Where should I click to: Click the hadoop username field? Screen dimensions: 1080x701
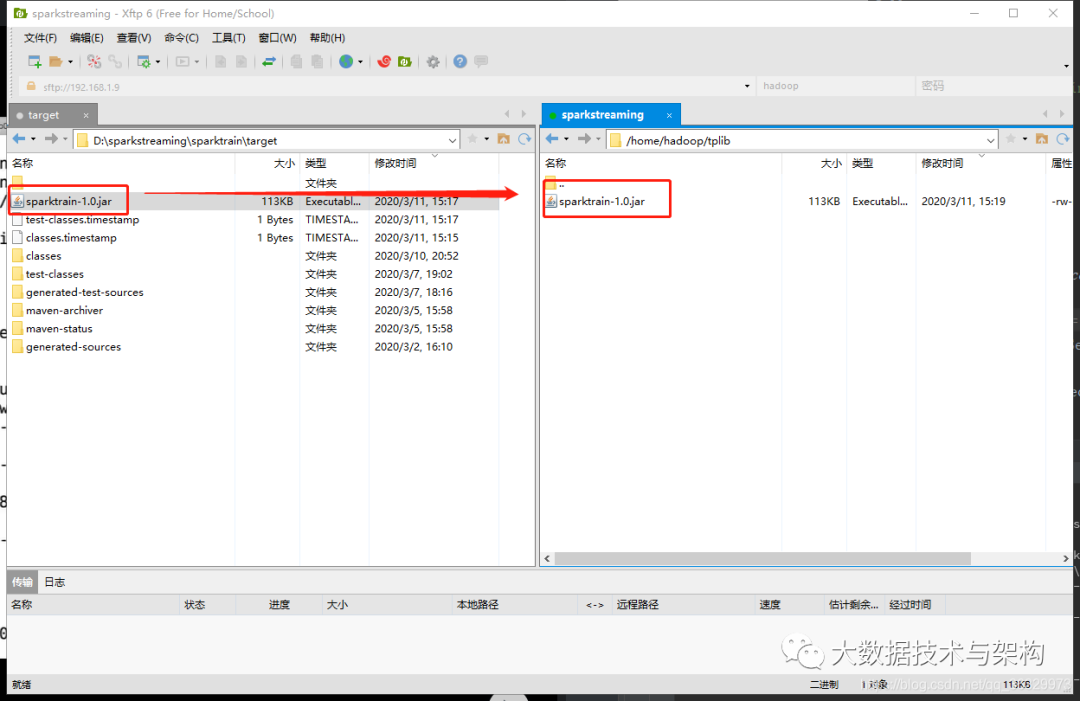(835, 86)
